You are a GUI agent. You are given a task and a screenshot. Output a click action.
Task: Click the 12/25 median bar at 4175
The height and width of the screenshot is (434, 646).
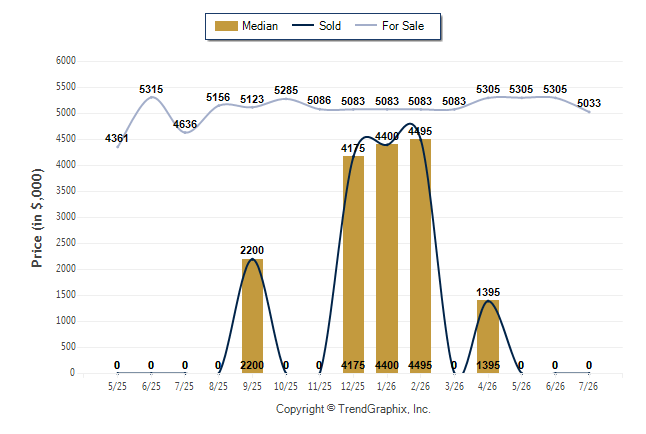click(353, 264)
